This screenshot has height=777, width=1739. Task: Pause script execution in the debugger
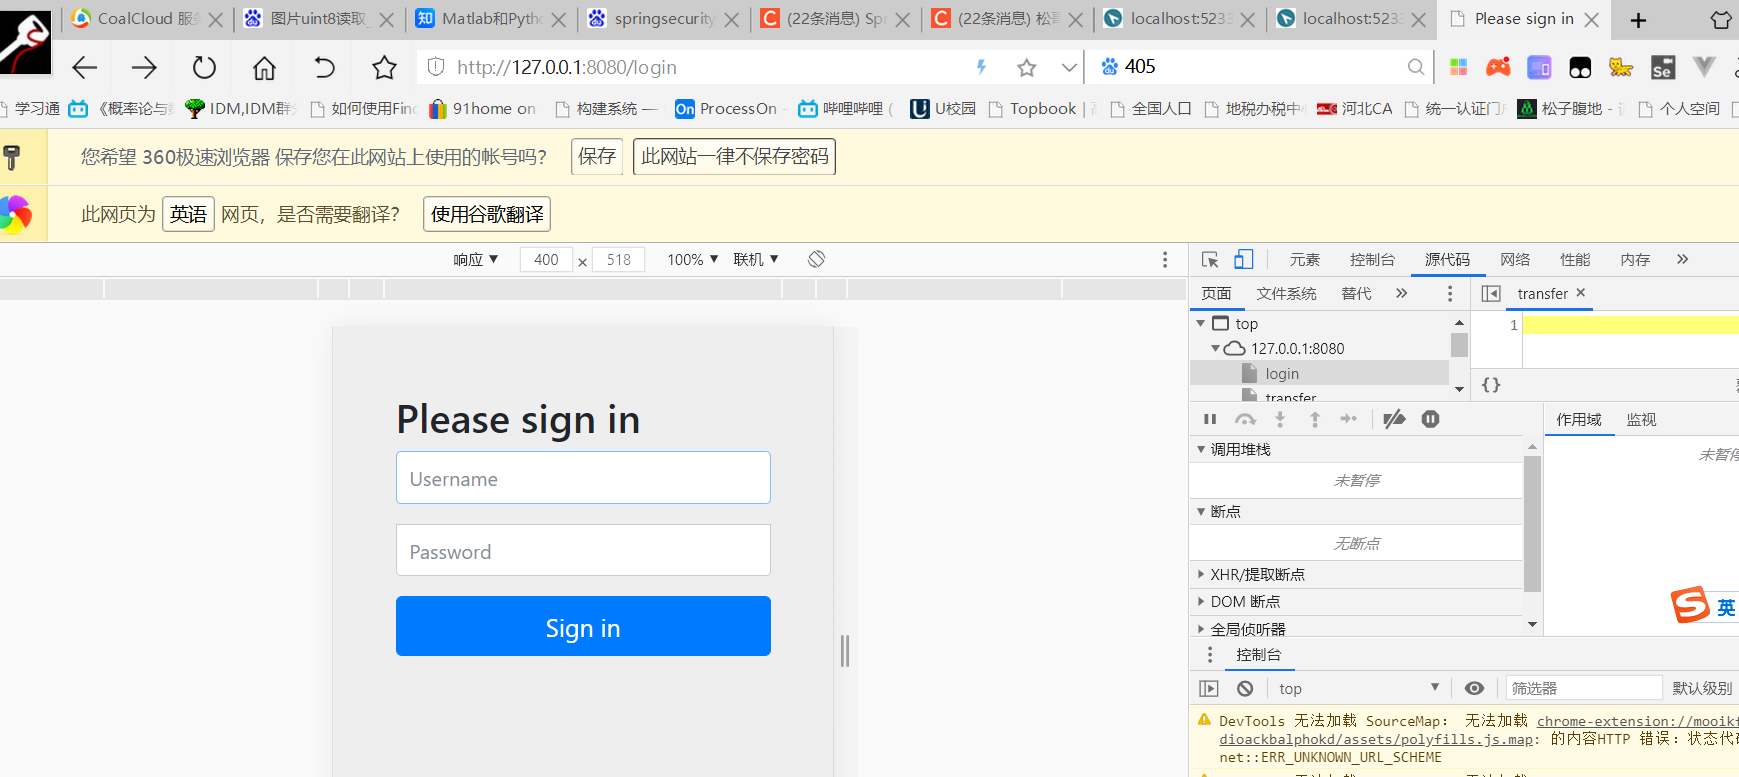[1210, 419]
